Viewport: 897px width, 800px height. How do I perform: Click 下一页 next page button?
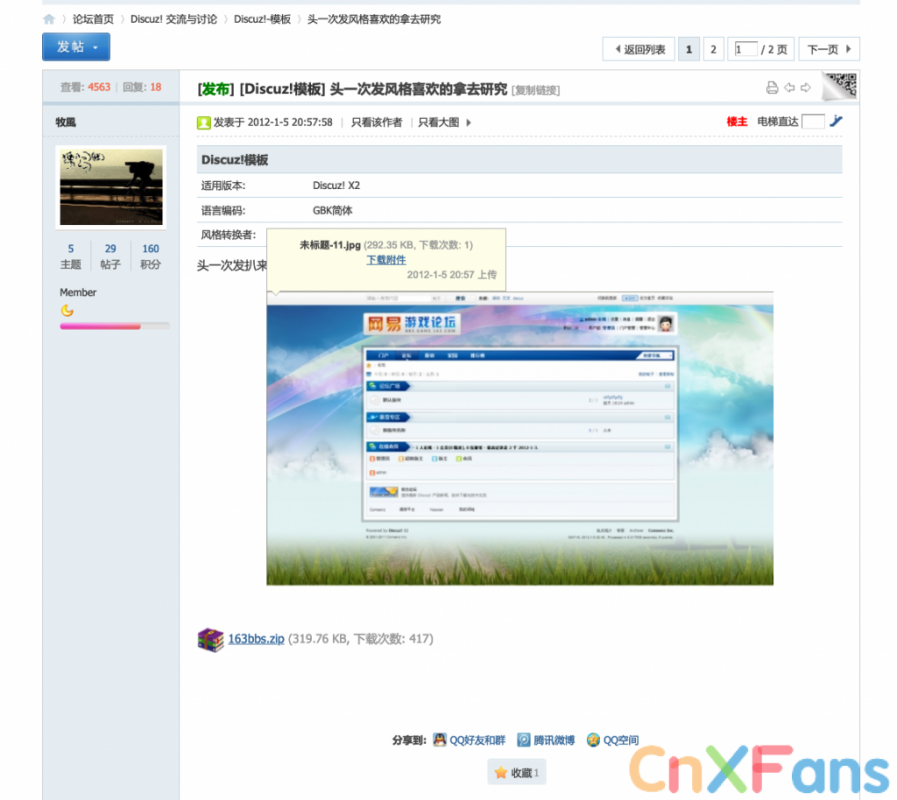tap(829, 49)
